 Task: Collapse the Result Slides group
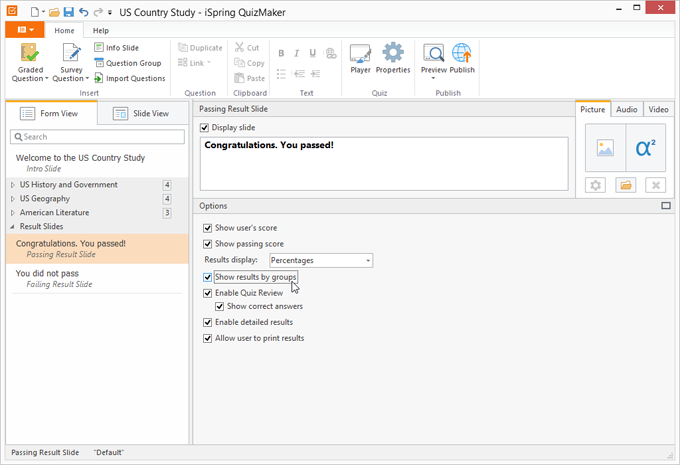pyautogui.click(x=12, y=226)
